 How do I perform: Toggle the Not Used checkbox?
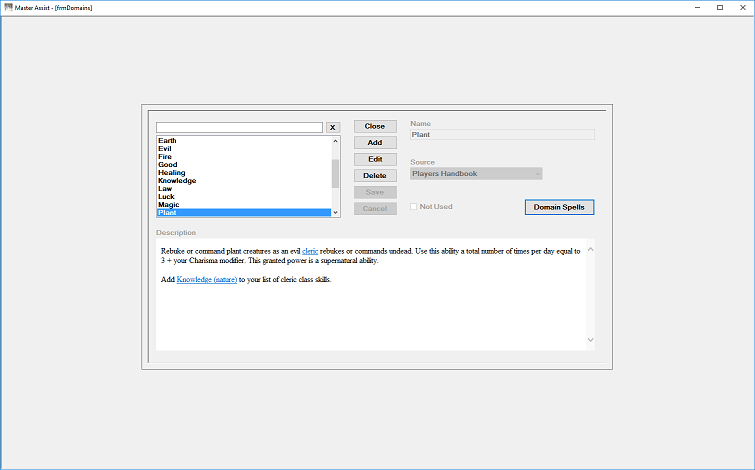pos(413,207)
